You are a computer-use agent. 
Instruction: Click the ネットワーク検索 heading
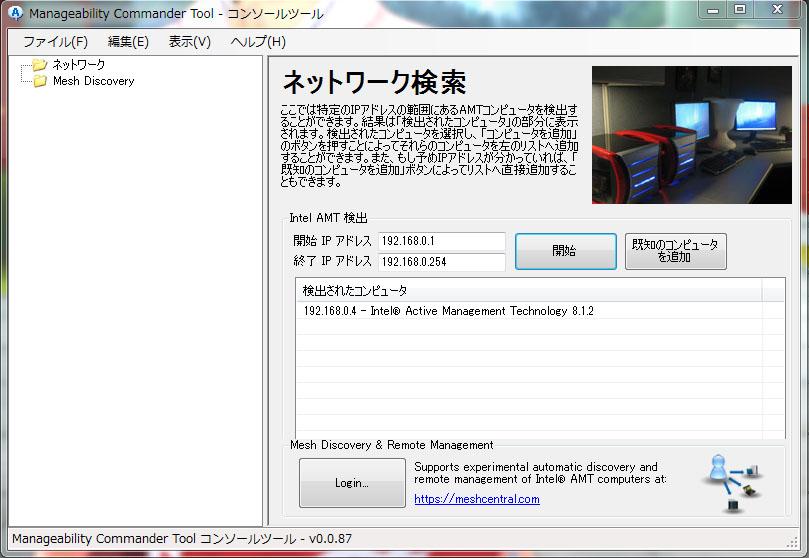[374, 83]
